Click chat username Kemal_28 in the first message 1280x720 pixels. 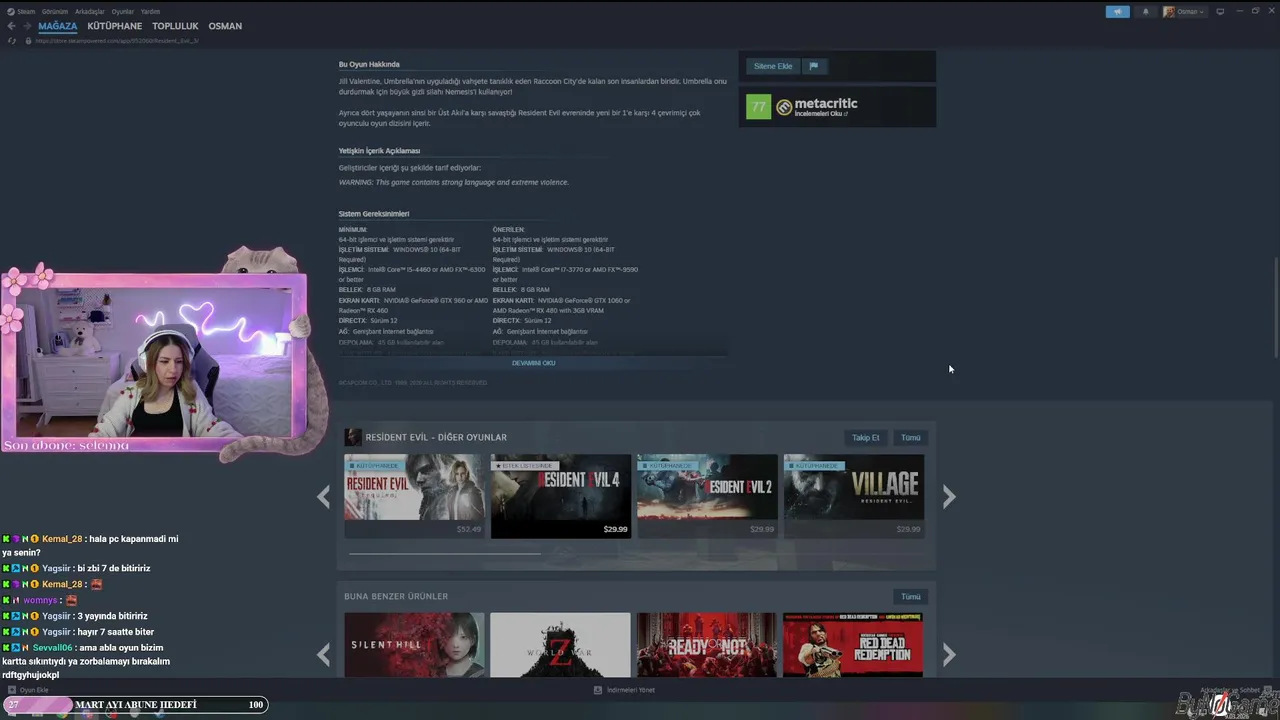pos(62,539)
